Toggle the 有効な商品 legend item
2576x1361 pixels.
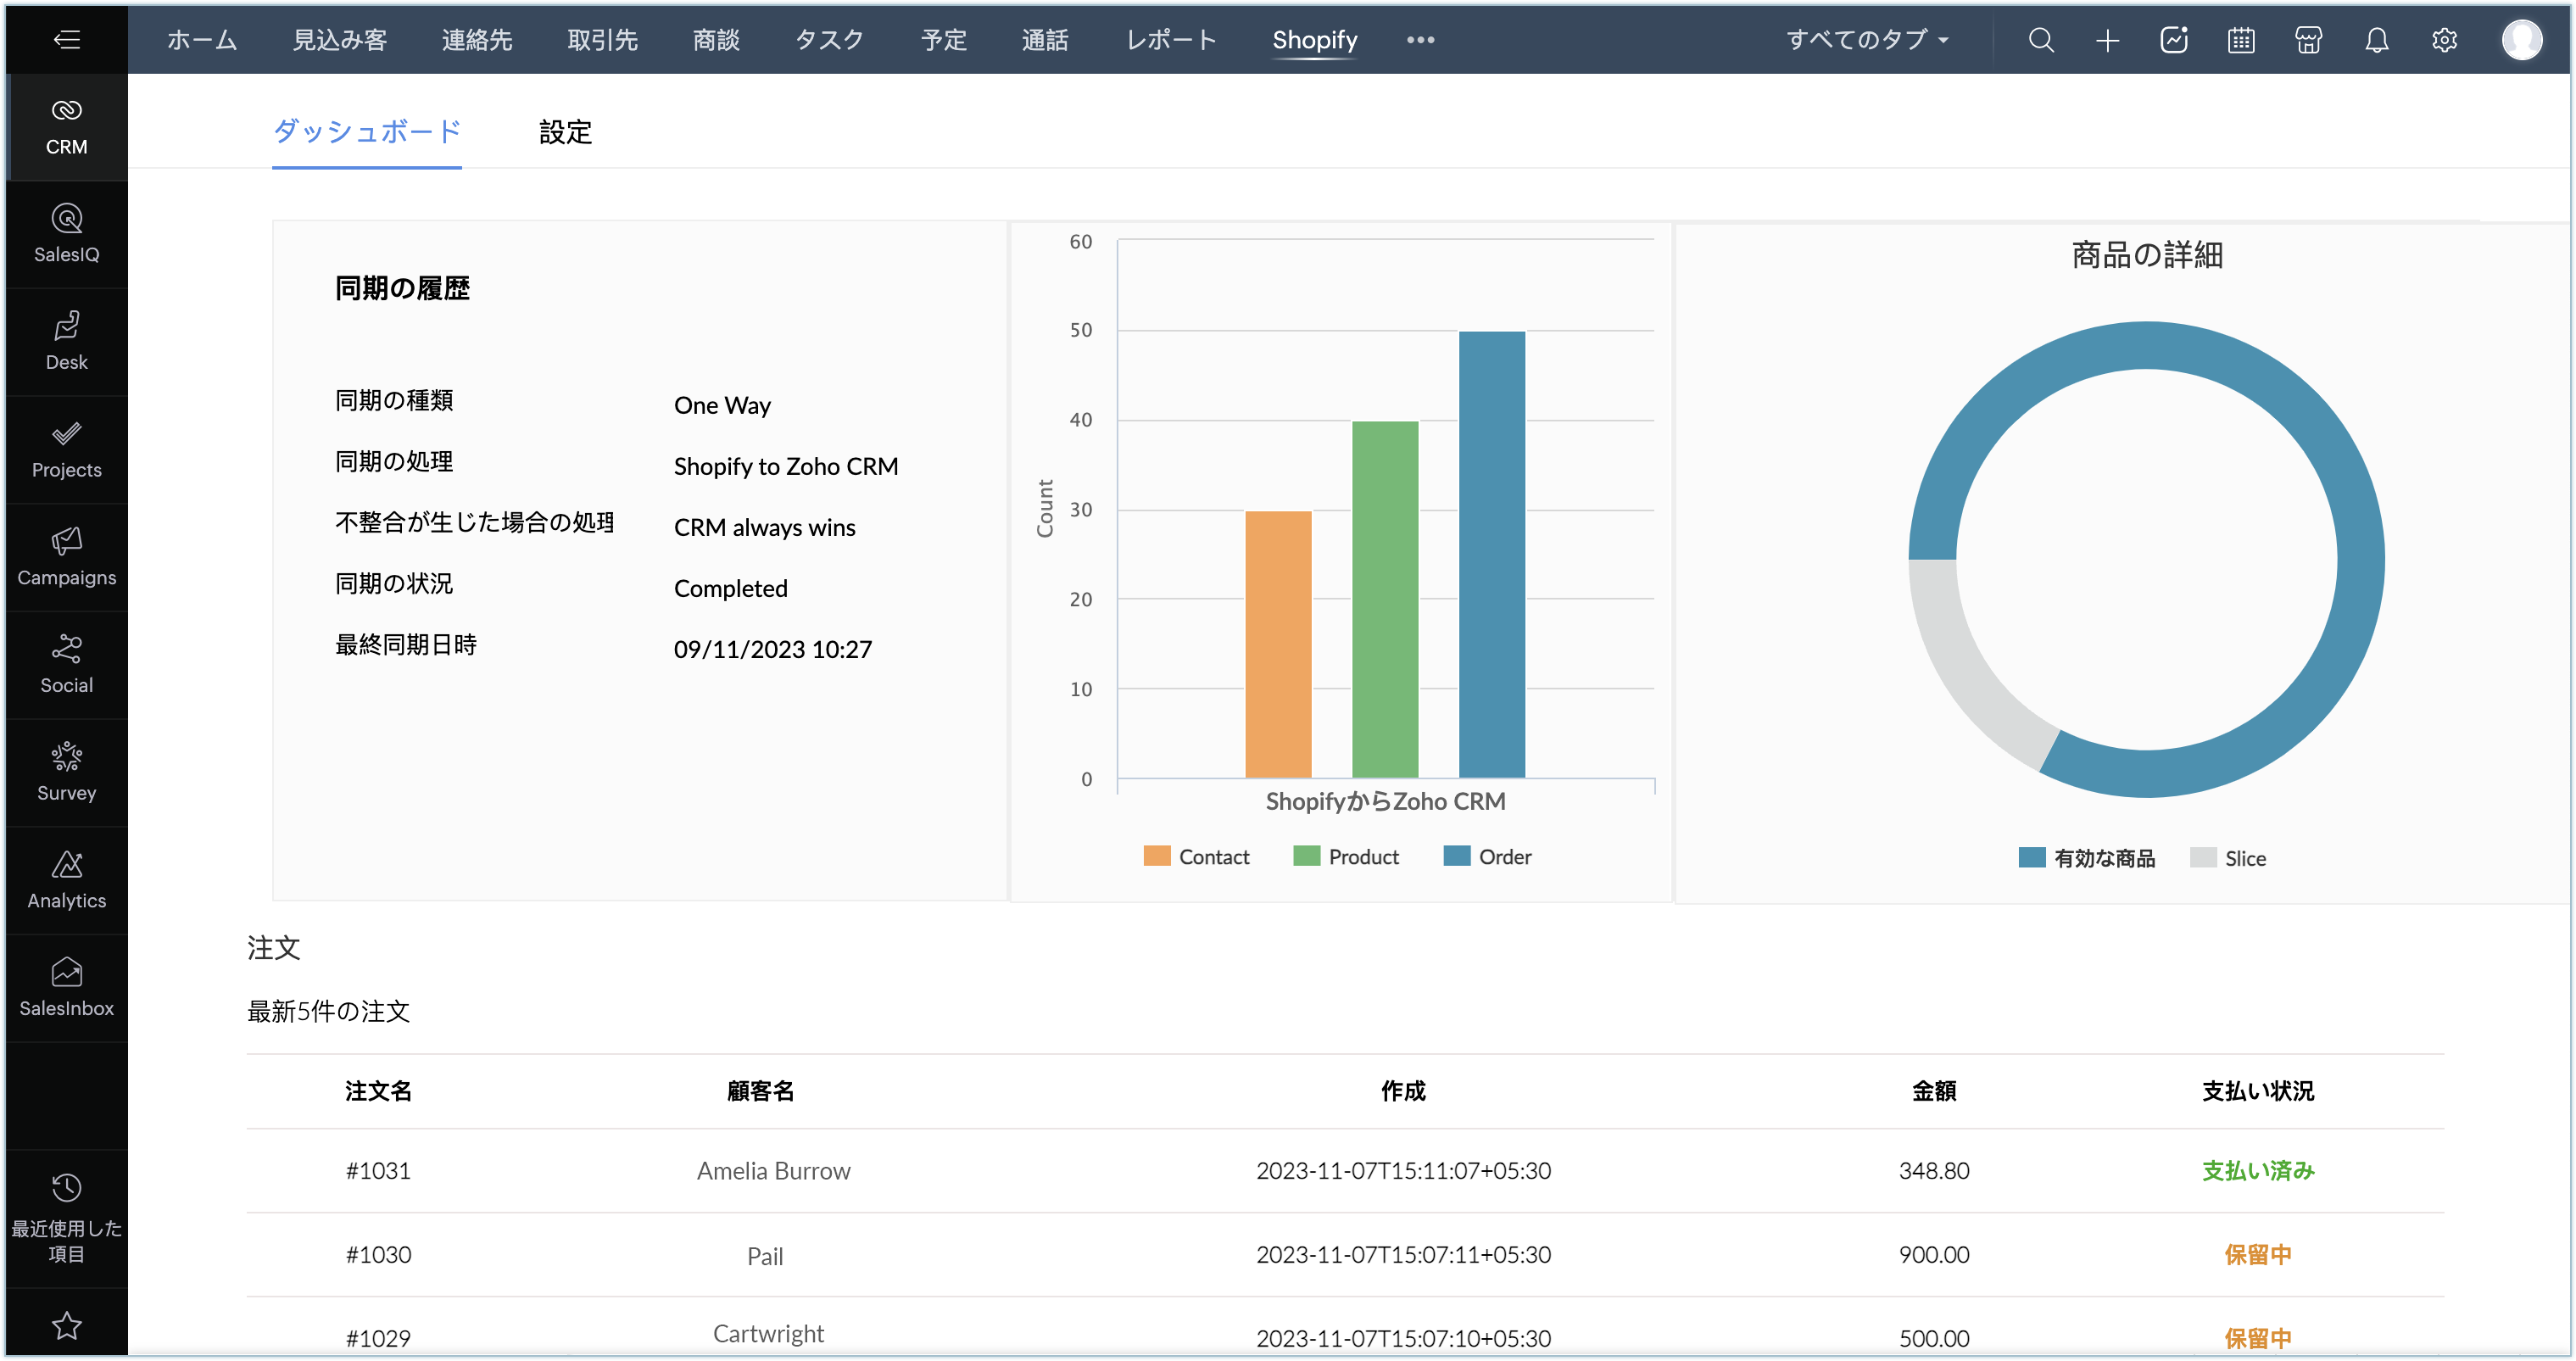click(2103, 858)
